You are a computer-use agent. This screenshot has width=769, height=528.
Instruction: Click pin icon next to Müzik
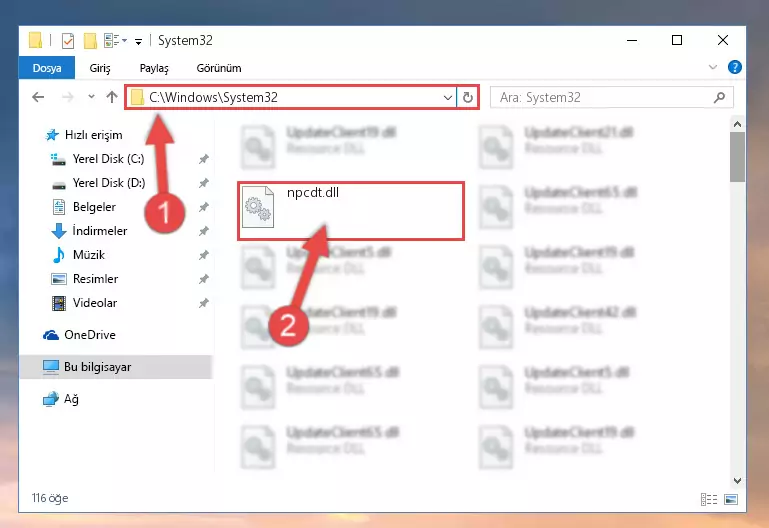click(204, 255)
